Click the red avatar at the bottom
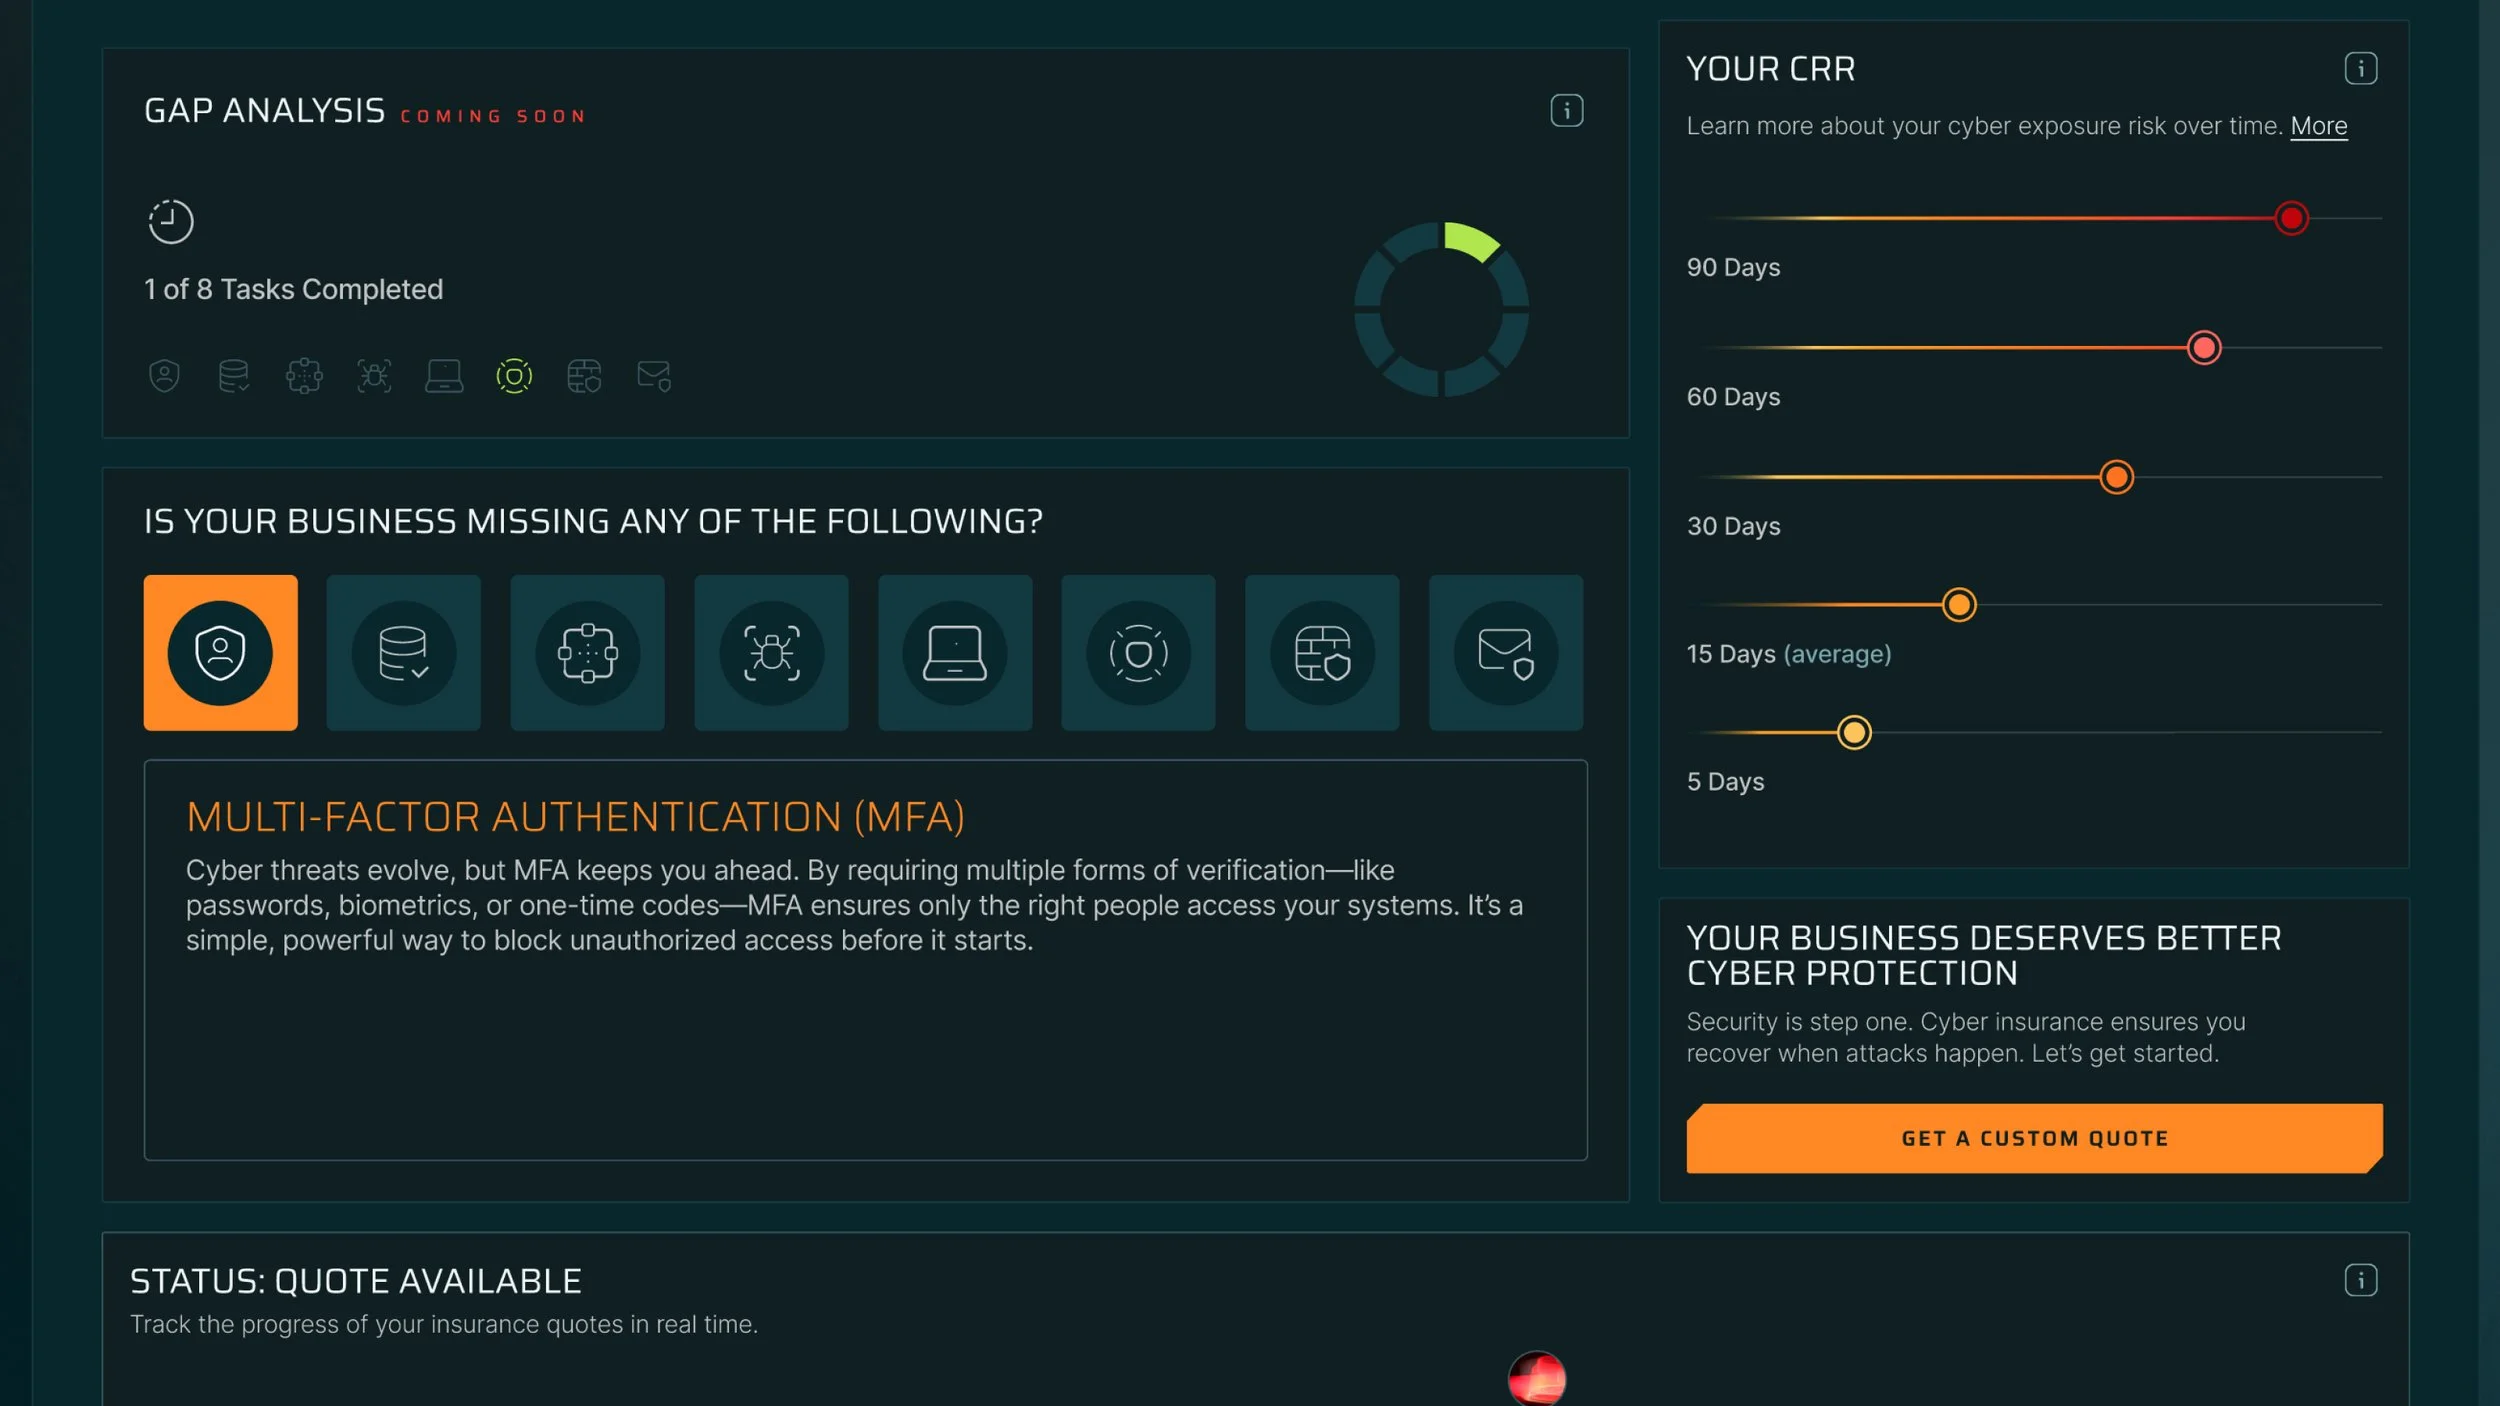 (1536, 1380)
